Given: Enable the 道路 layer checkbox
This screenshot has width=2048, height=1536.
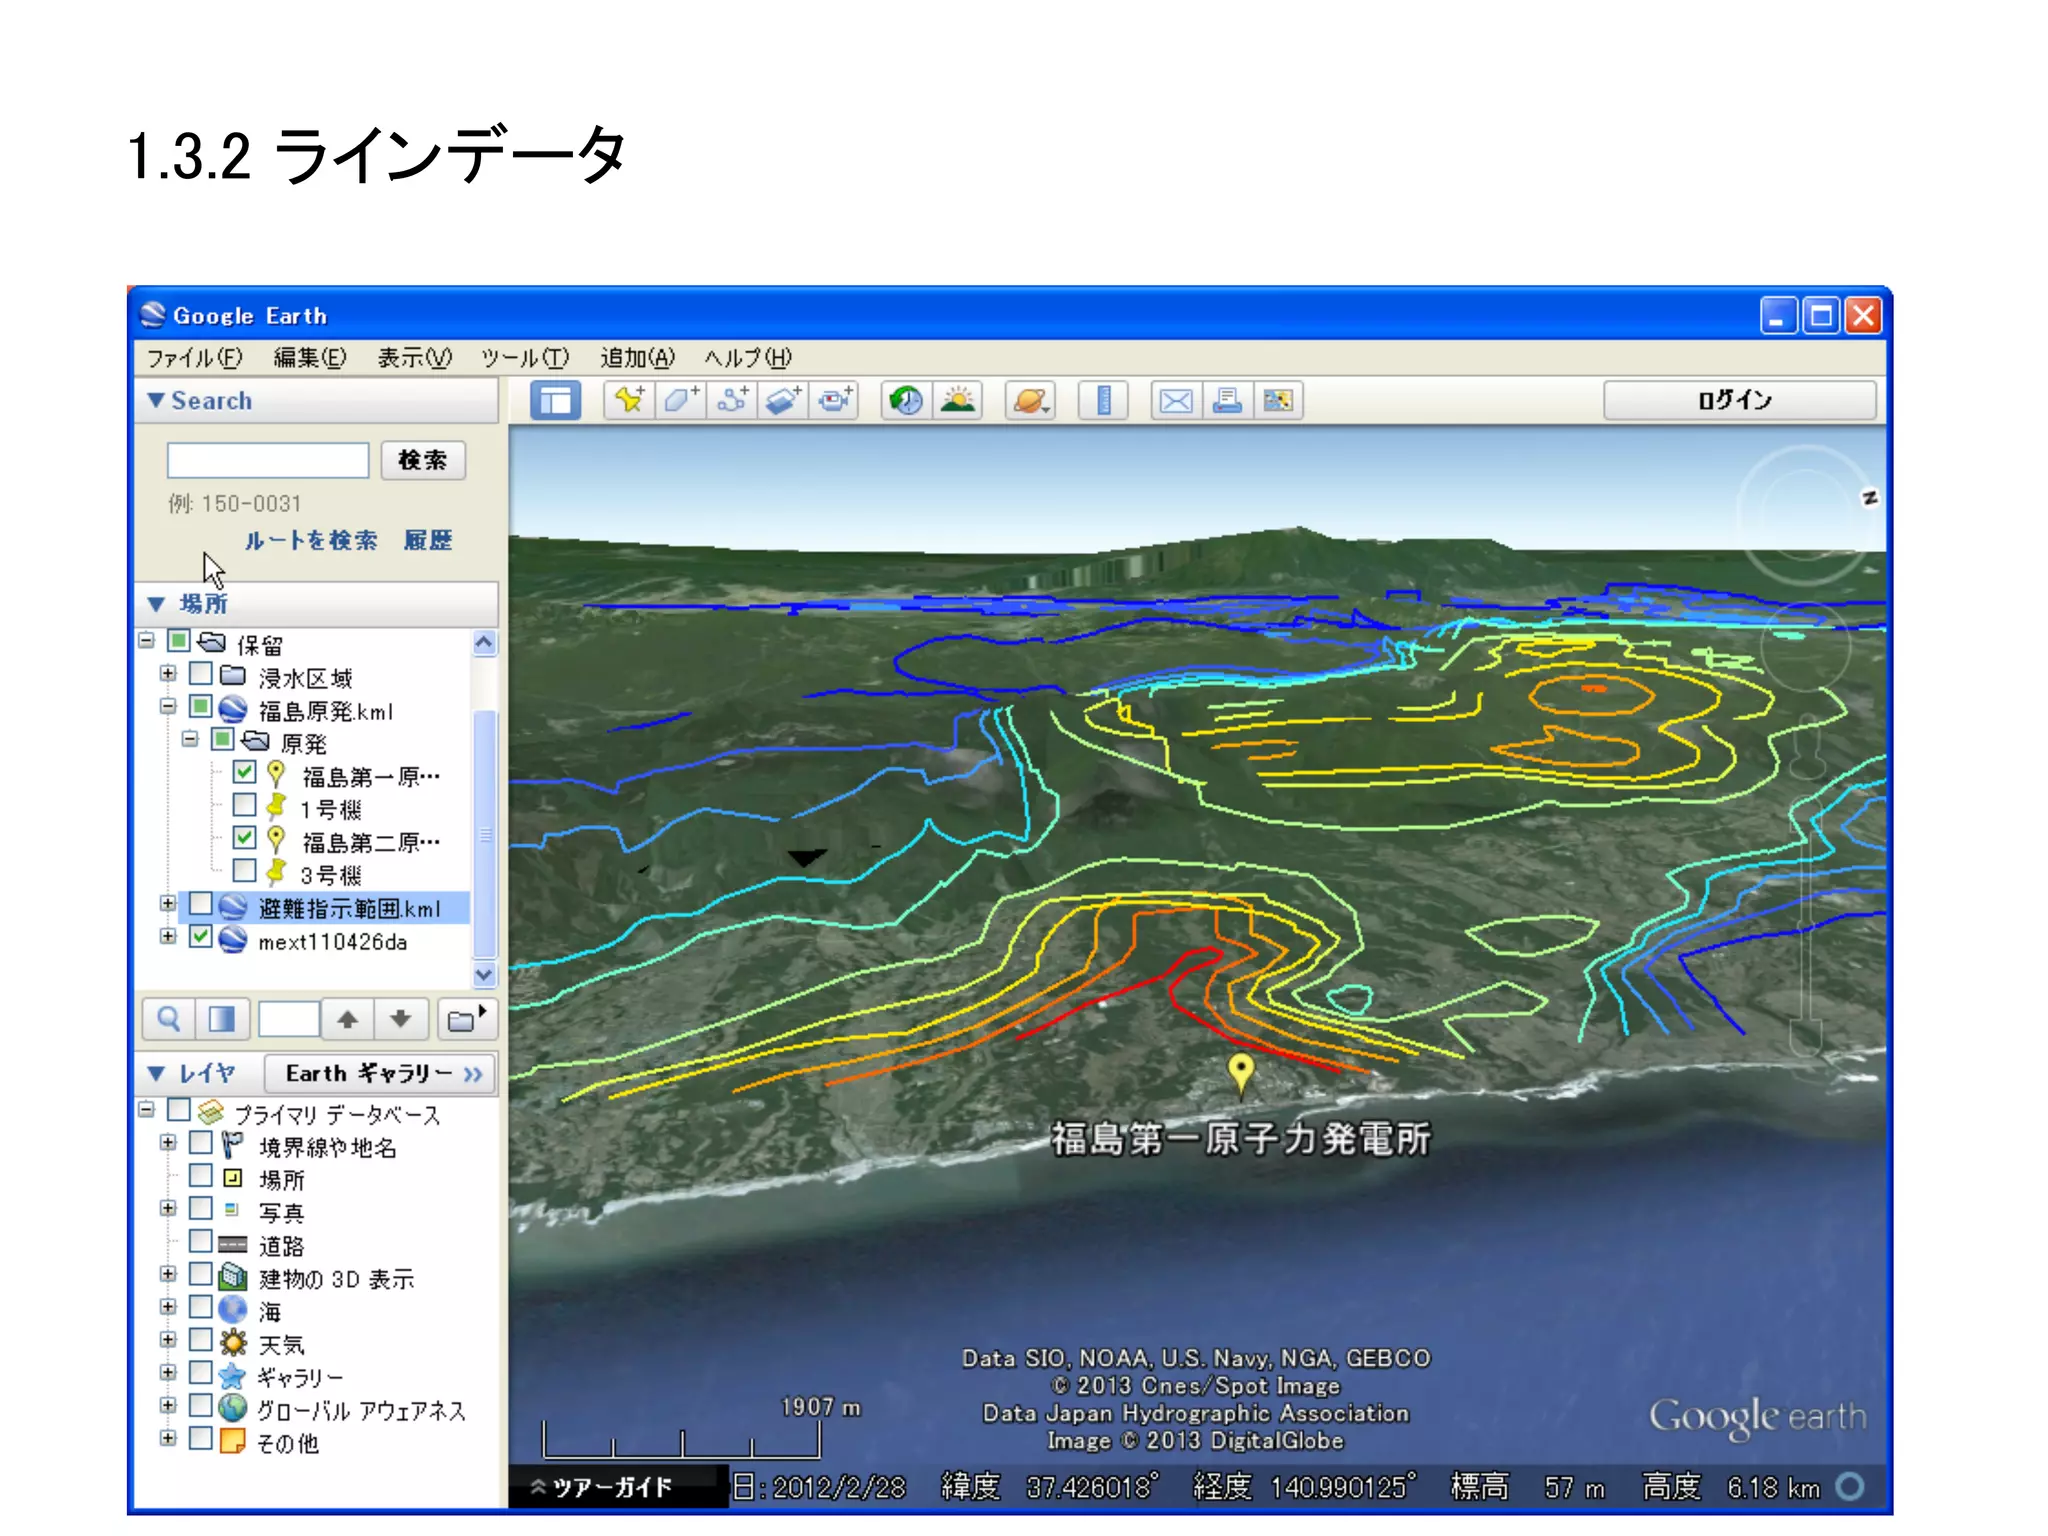Looking at the screenshot, I should pyautogui.click(x=200, y=1241).
